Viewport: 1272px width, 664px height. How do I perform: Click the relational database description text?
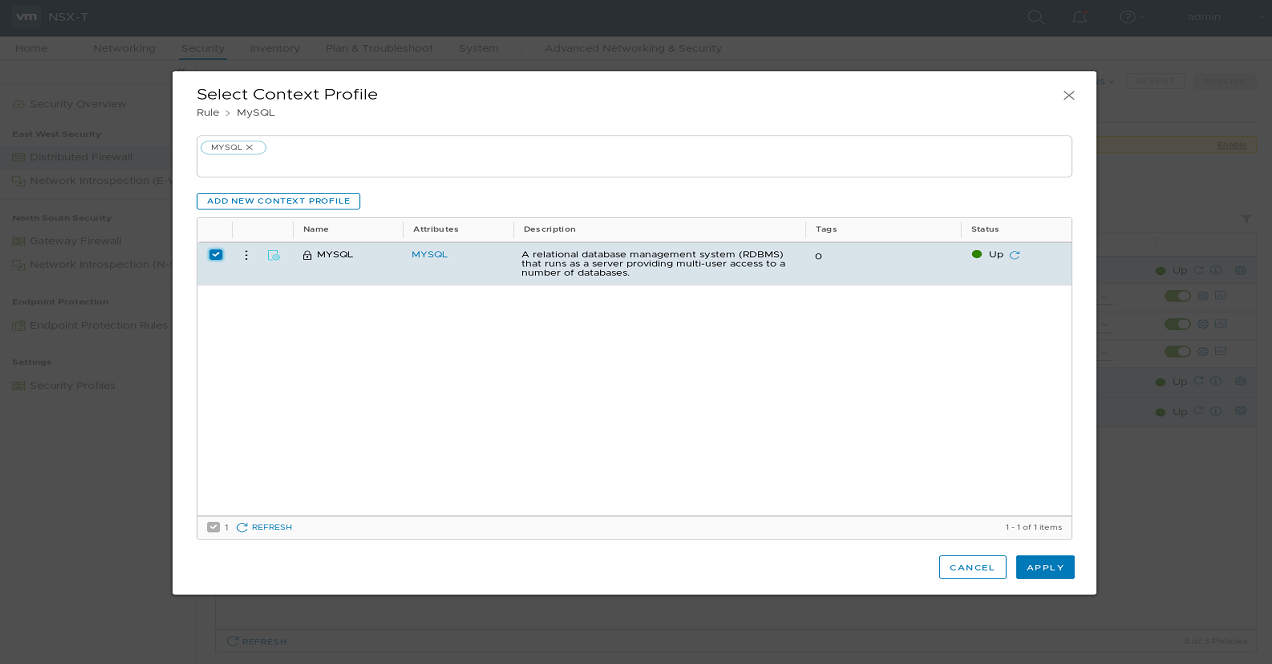tap(653, 264)
